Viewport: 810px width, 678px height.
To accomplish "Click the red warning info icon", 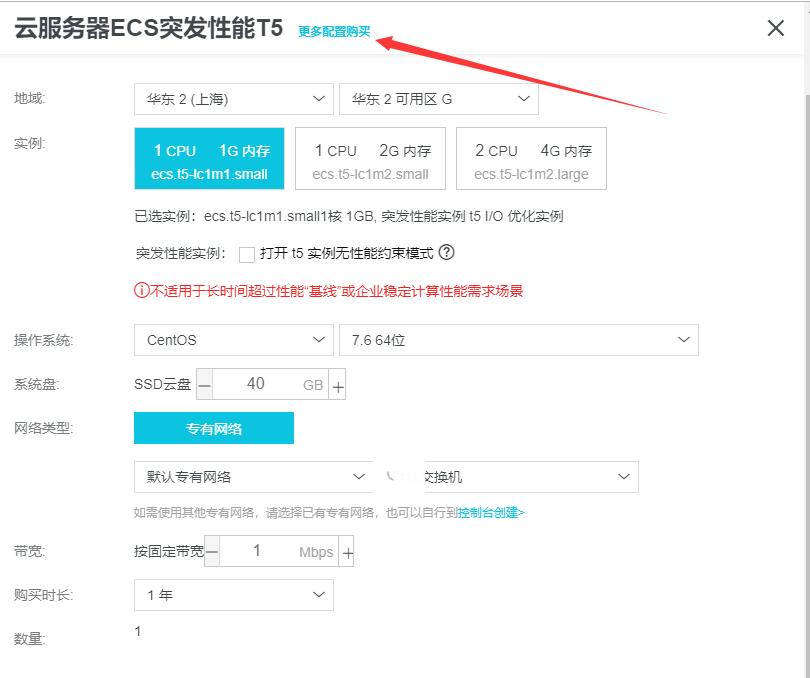I will click(142, 290).
